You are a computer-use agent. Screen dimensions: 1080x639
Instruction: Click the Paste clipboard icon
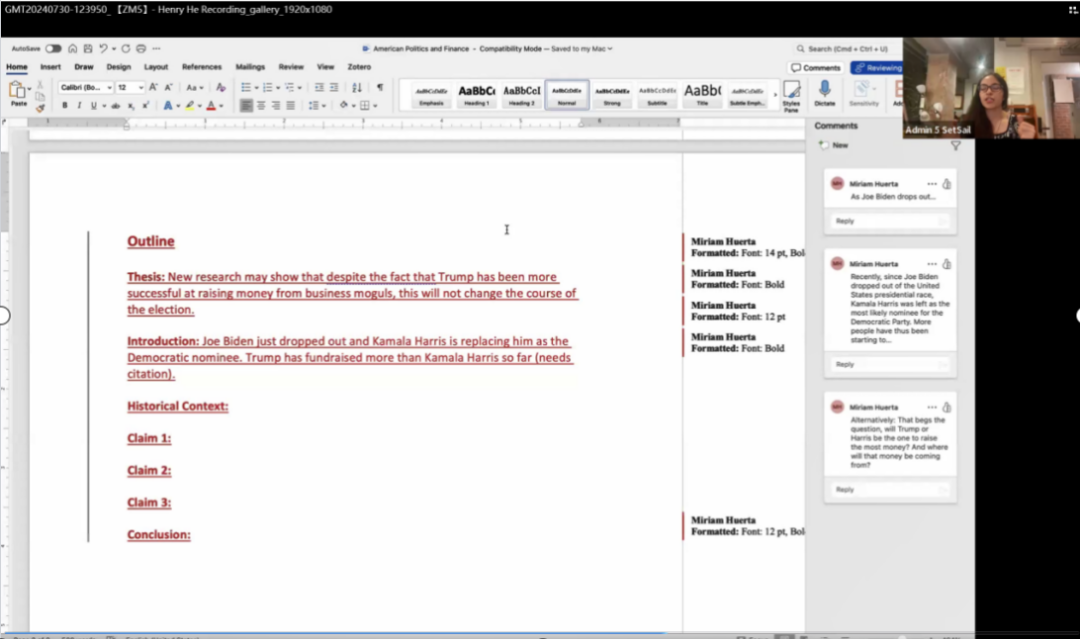17,90
